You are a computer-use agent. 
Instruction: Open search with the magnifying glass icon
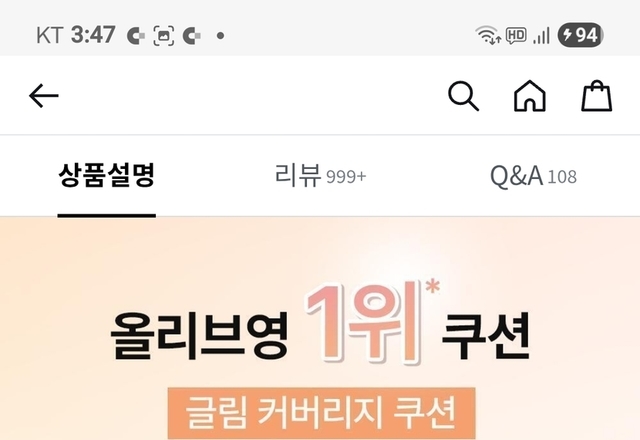point(463,96)
